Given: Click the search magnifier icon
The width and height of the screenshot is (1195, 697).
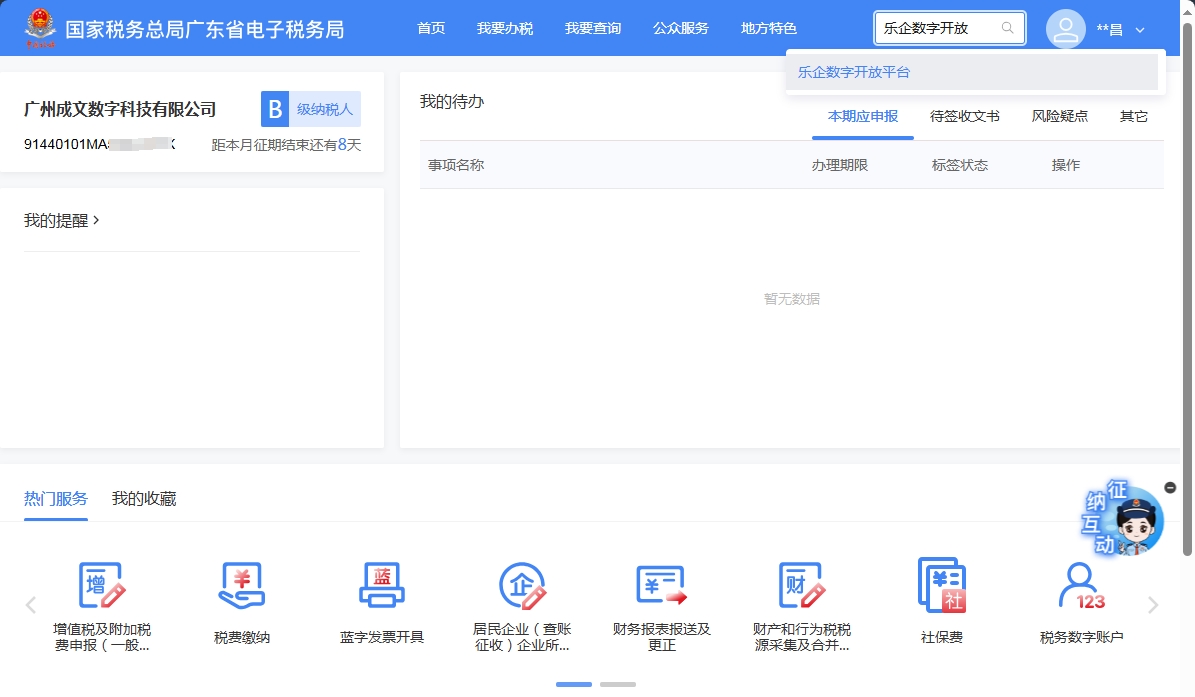Looking at the screenshot, I should pos(1008,28).
